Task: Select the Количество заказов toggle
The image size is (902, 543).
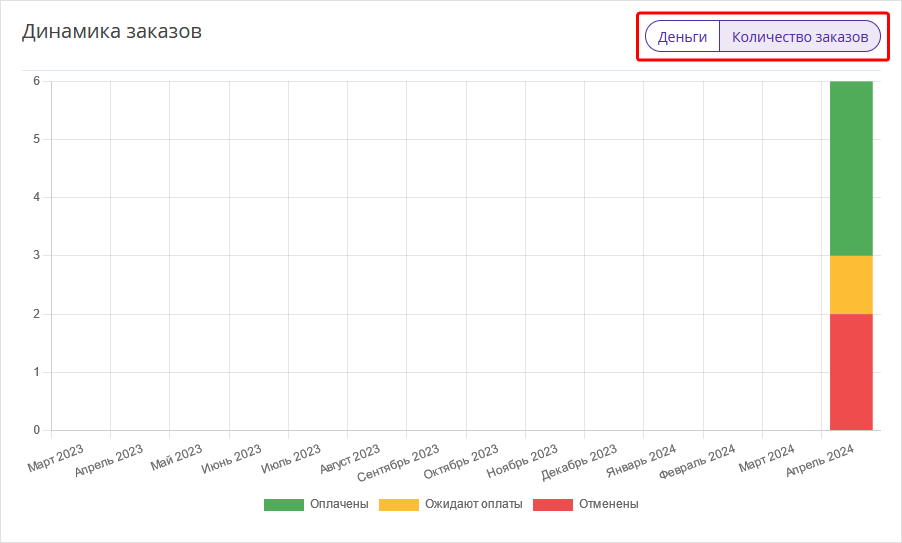Action: click(x=800, y=37)
